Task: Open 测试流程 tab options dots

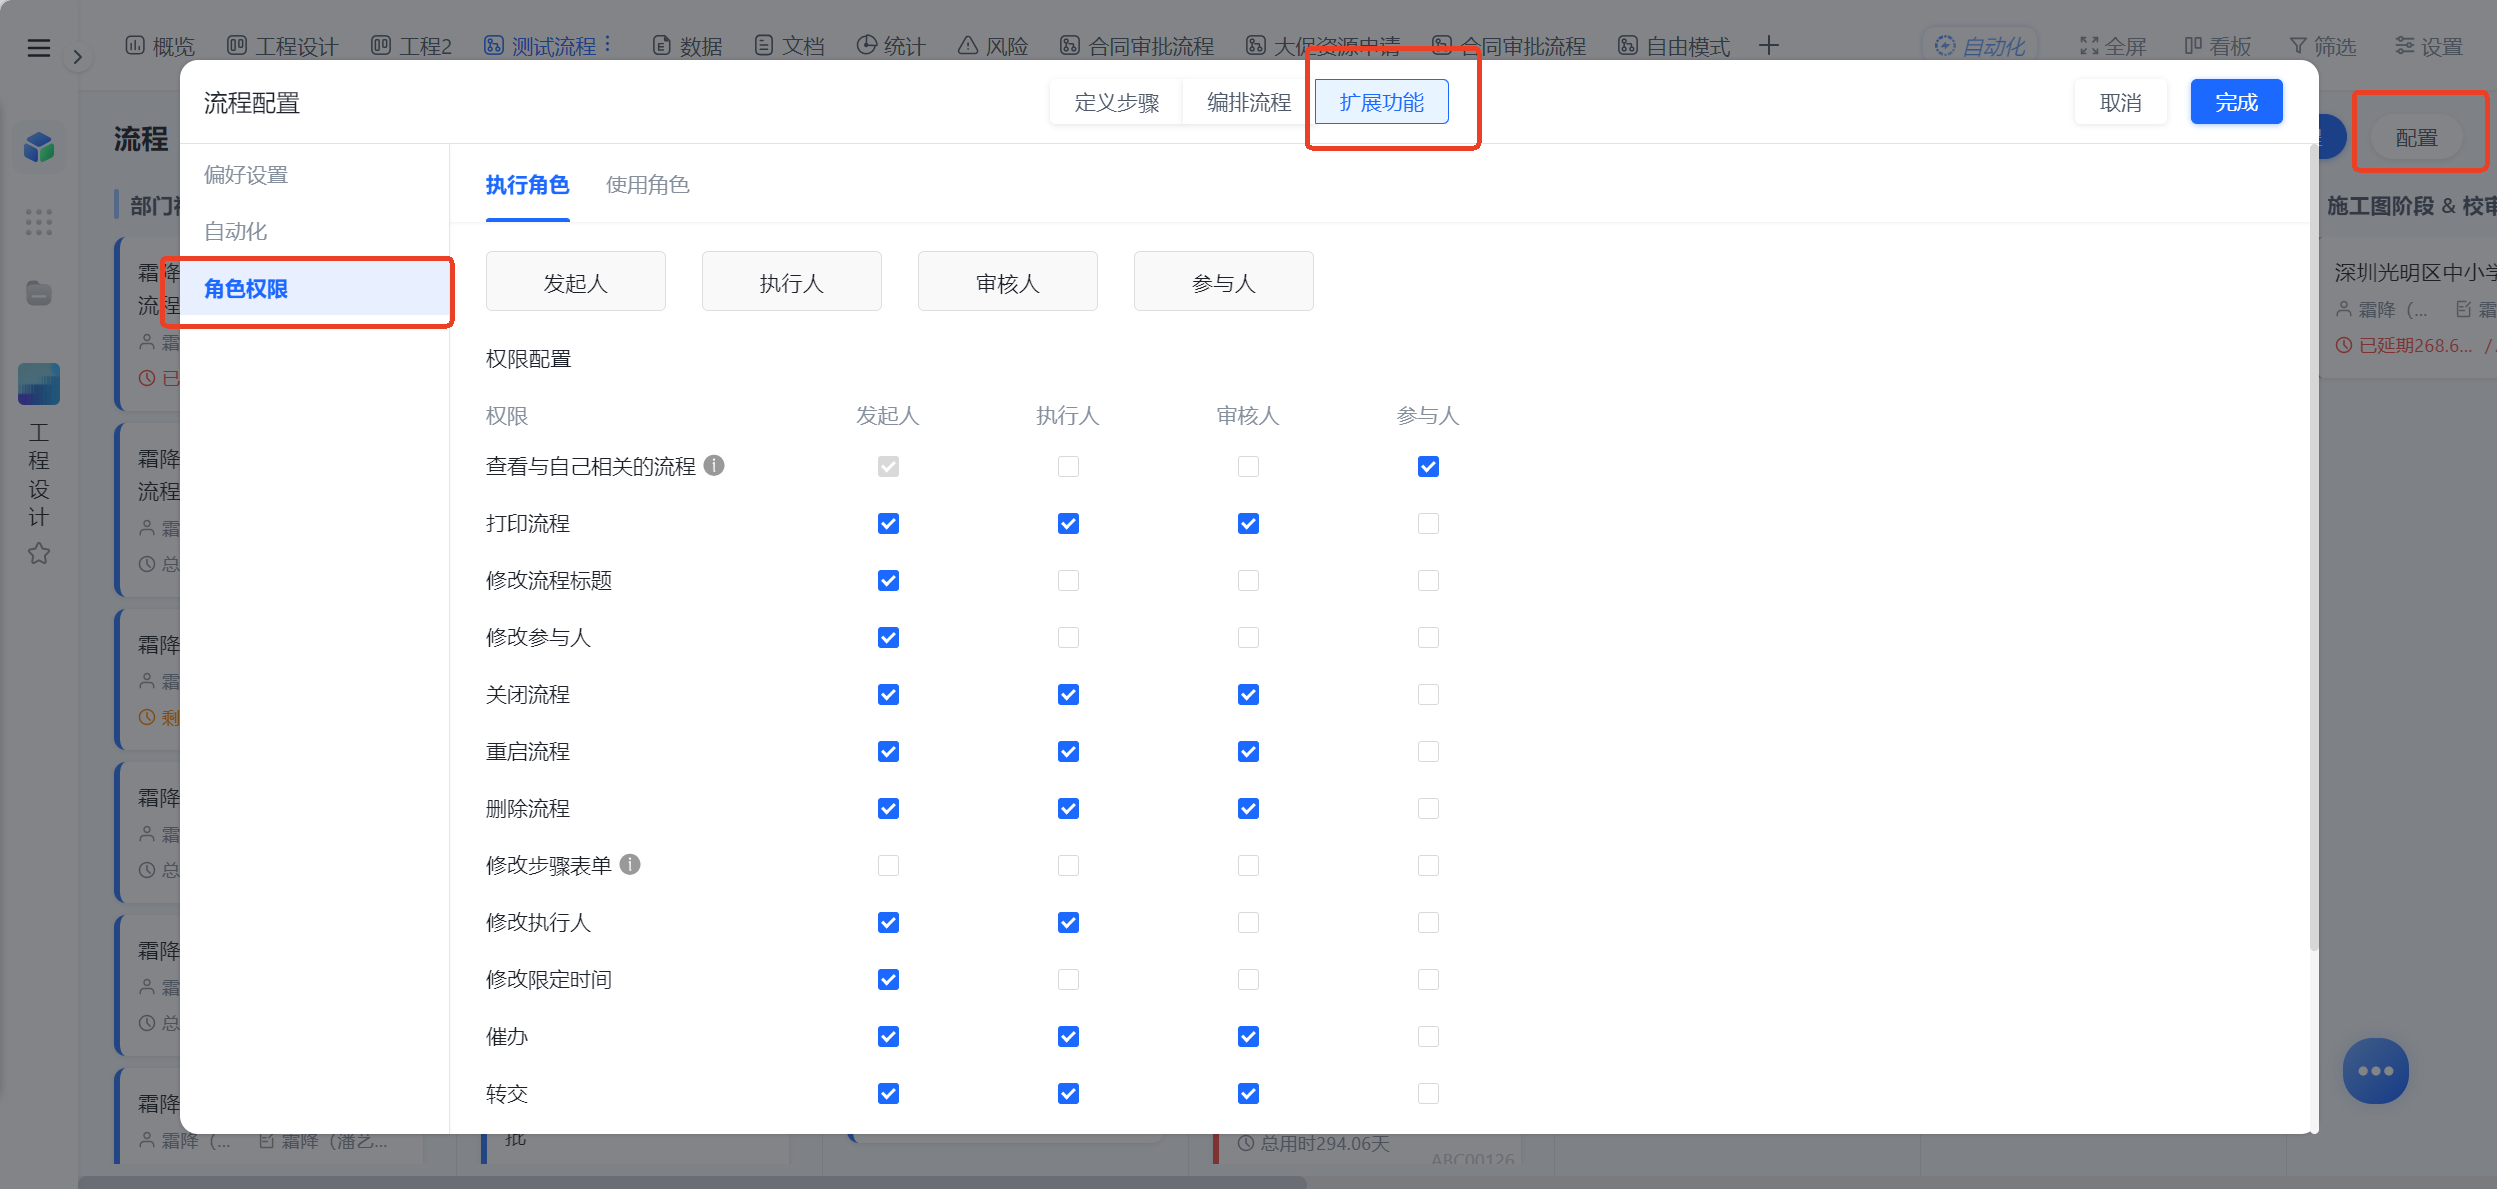Action: coord(608,45)
